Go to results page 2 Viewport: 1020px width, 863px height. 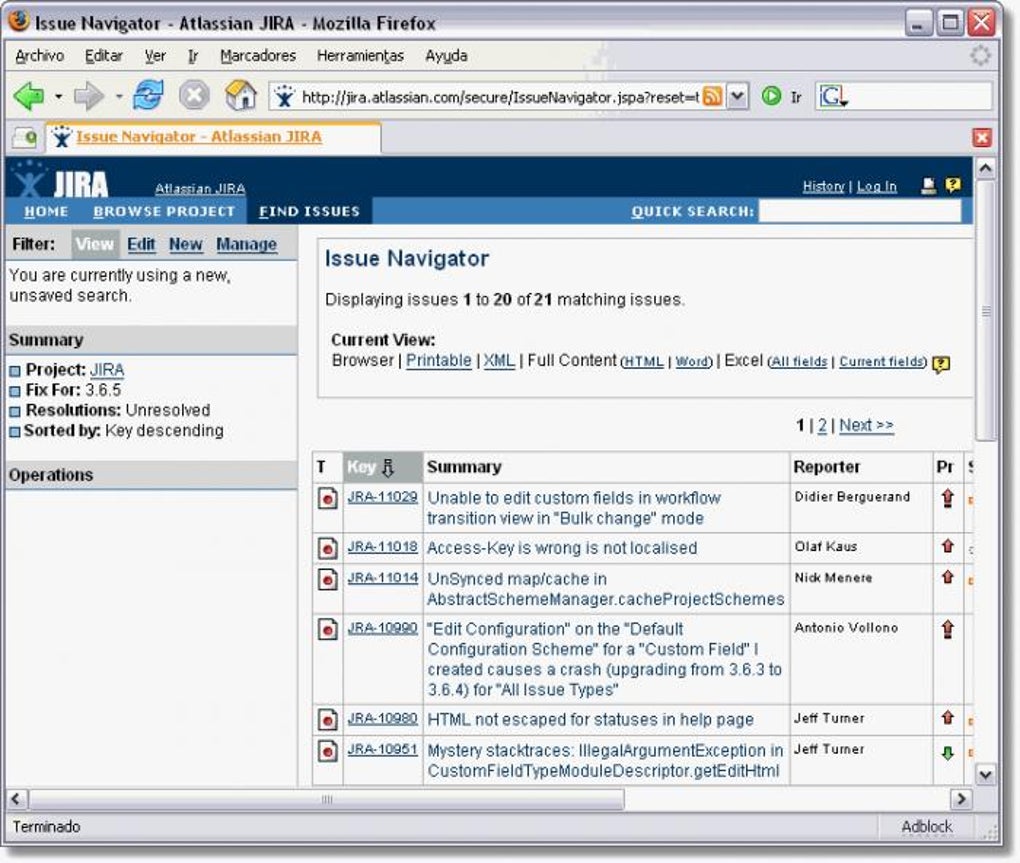coord(822,425)
